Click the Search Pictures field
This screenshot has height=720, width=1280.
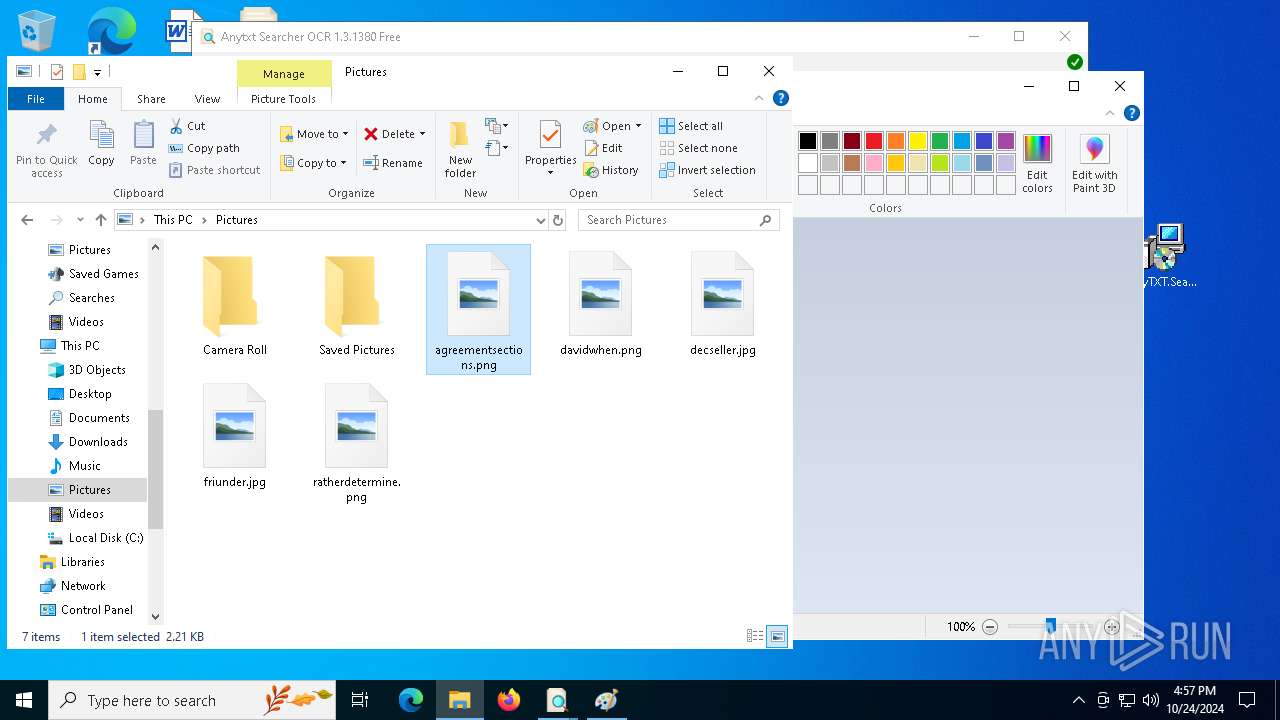[x=680, y=220]
